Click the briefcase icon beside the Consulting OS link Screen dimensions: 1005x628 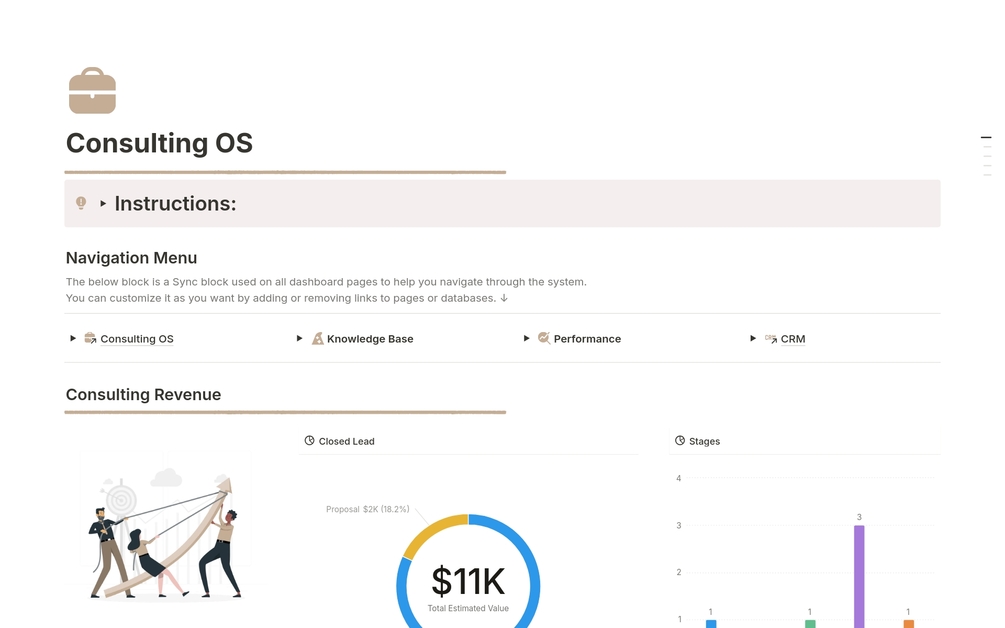point(89,338)
